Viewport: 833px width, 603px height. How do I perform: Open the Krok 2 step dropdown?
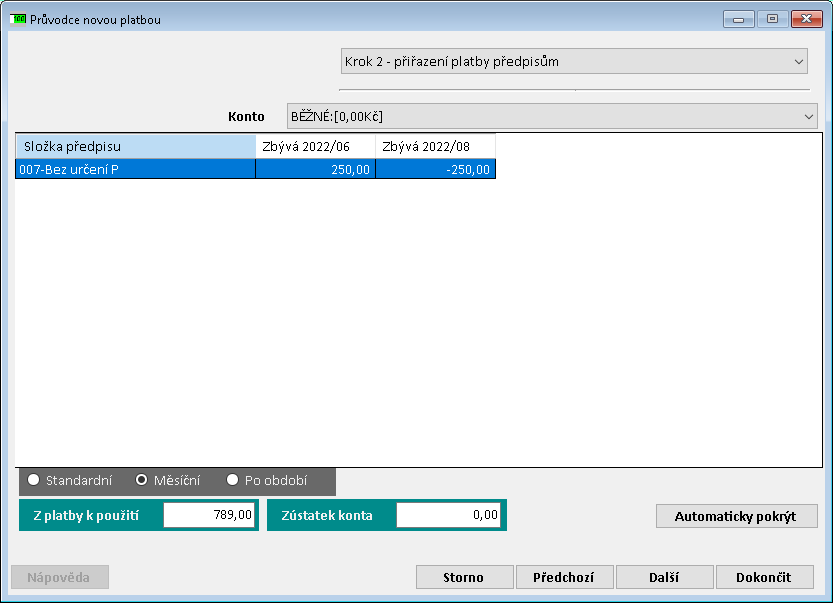(574, 62)
